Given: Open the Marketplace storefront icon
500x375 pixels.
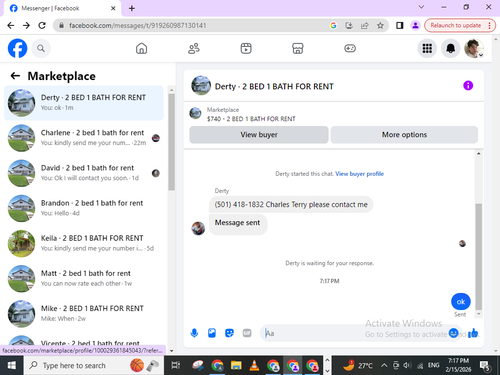Looking at the screenshot, I should click(x=298, y=49).
